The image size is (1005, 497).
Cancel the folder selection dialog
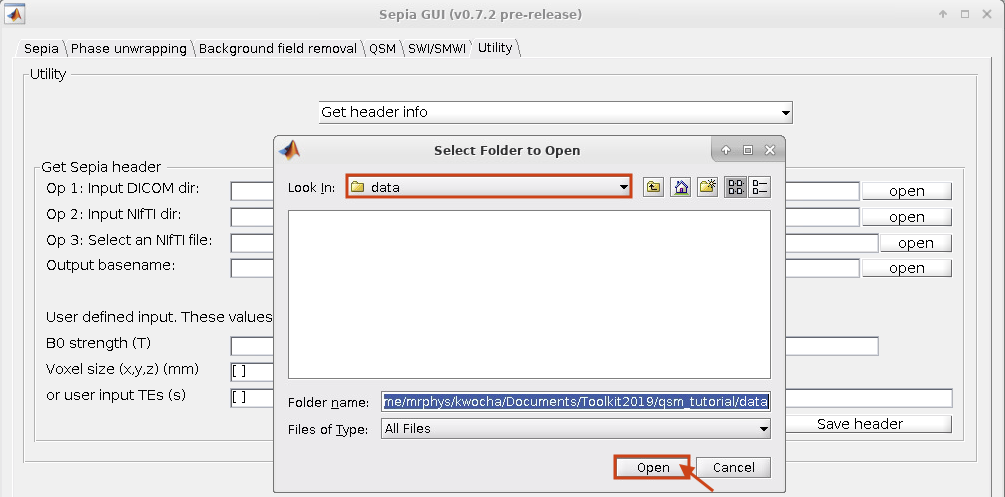pos(733,468)
